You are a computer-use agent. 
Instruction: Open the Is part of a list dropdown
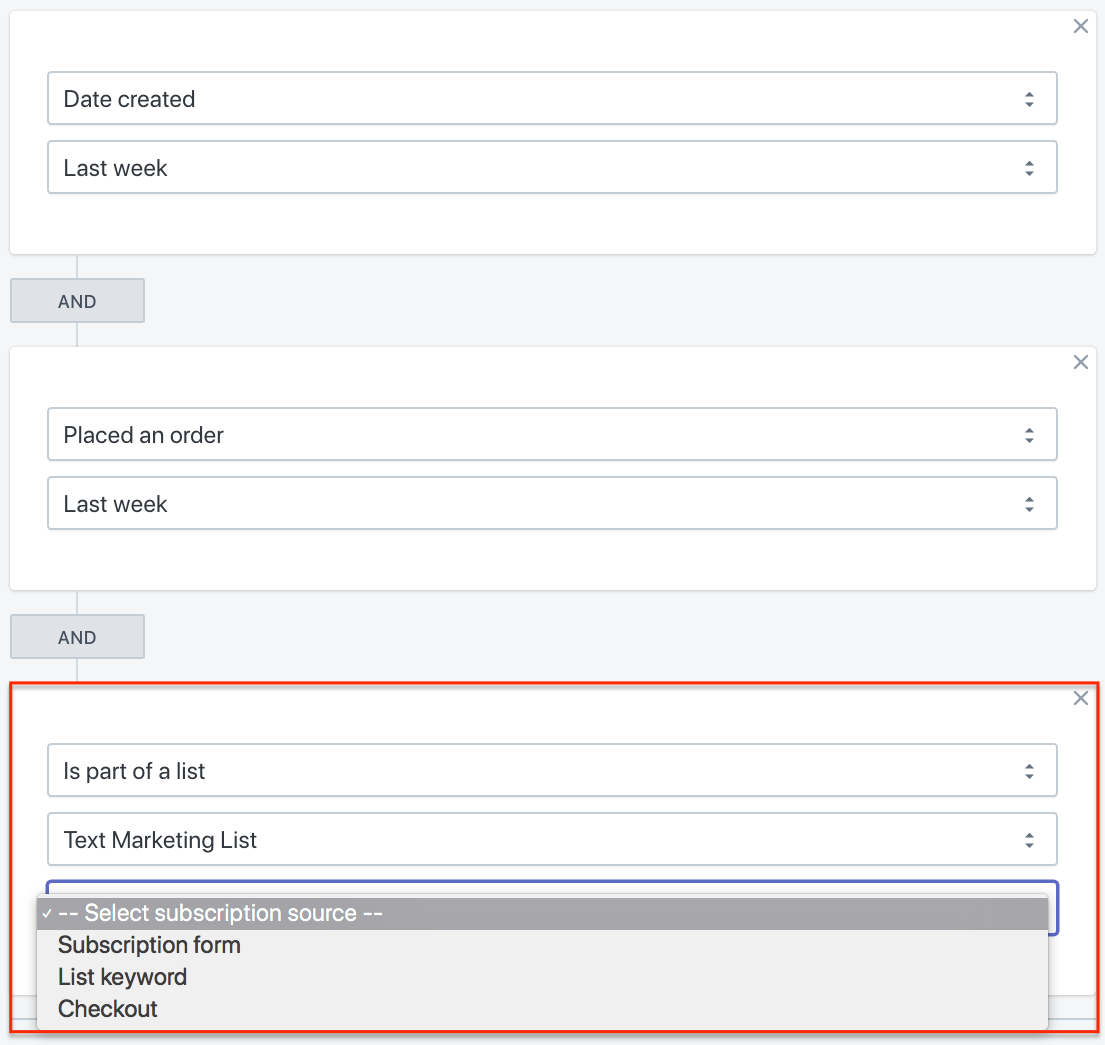[552, 770]
